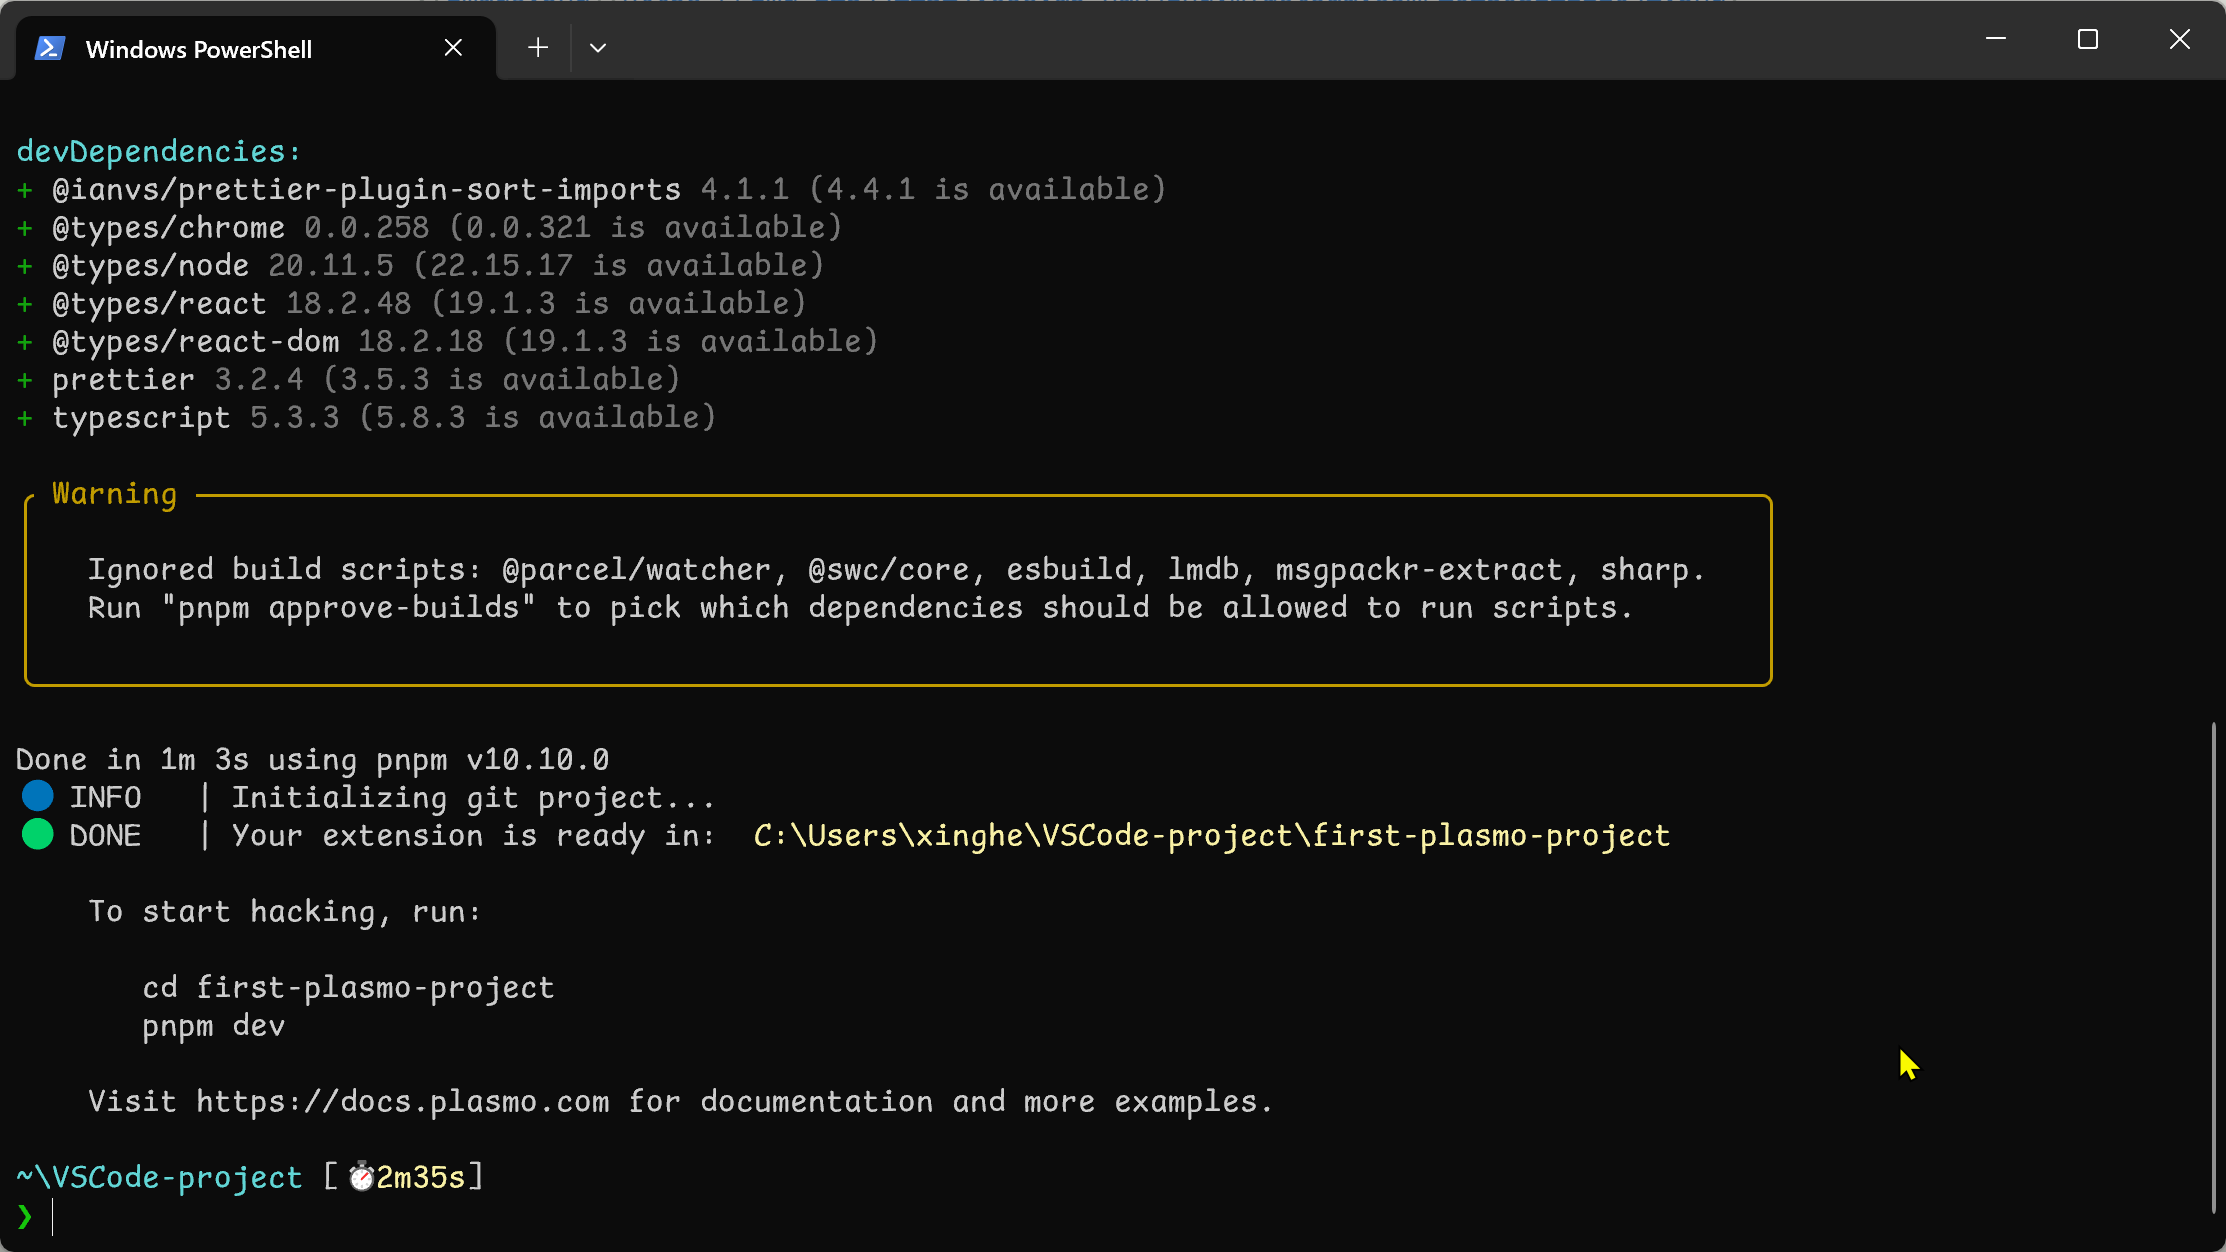Click the 'Ignored build scripts' line
Viewport: 2226px width, 1252px height.
(896, 569)
